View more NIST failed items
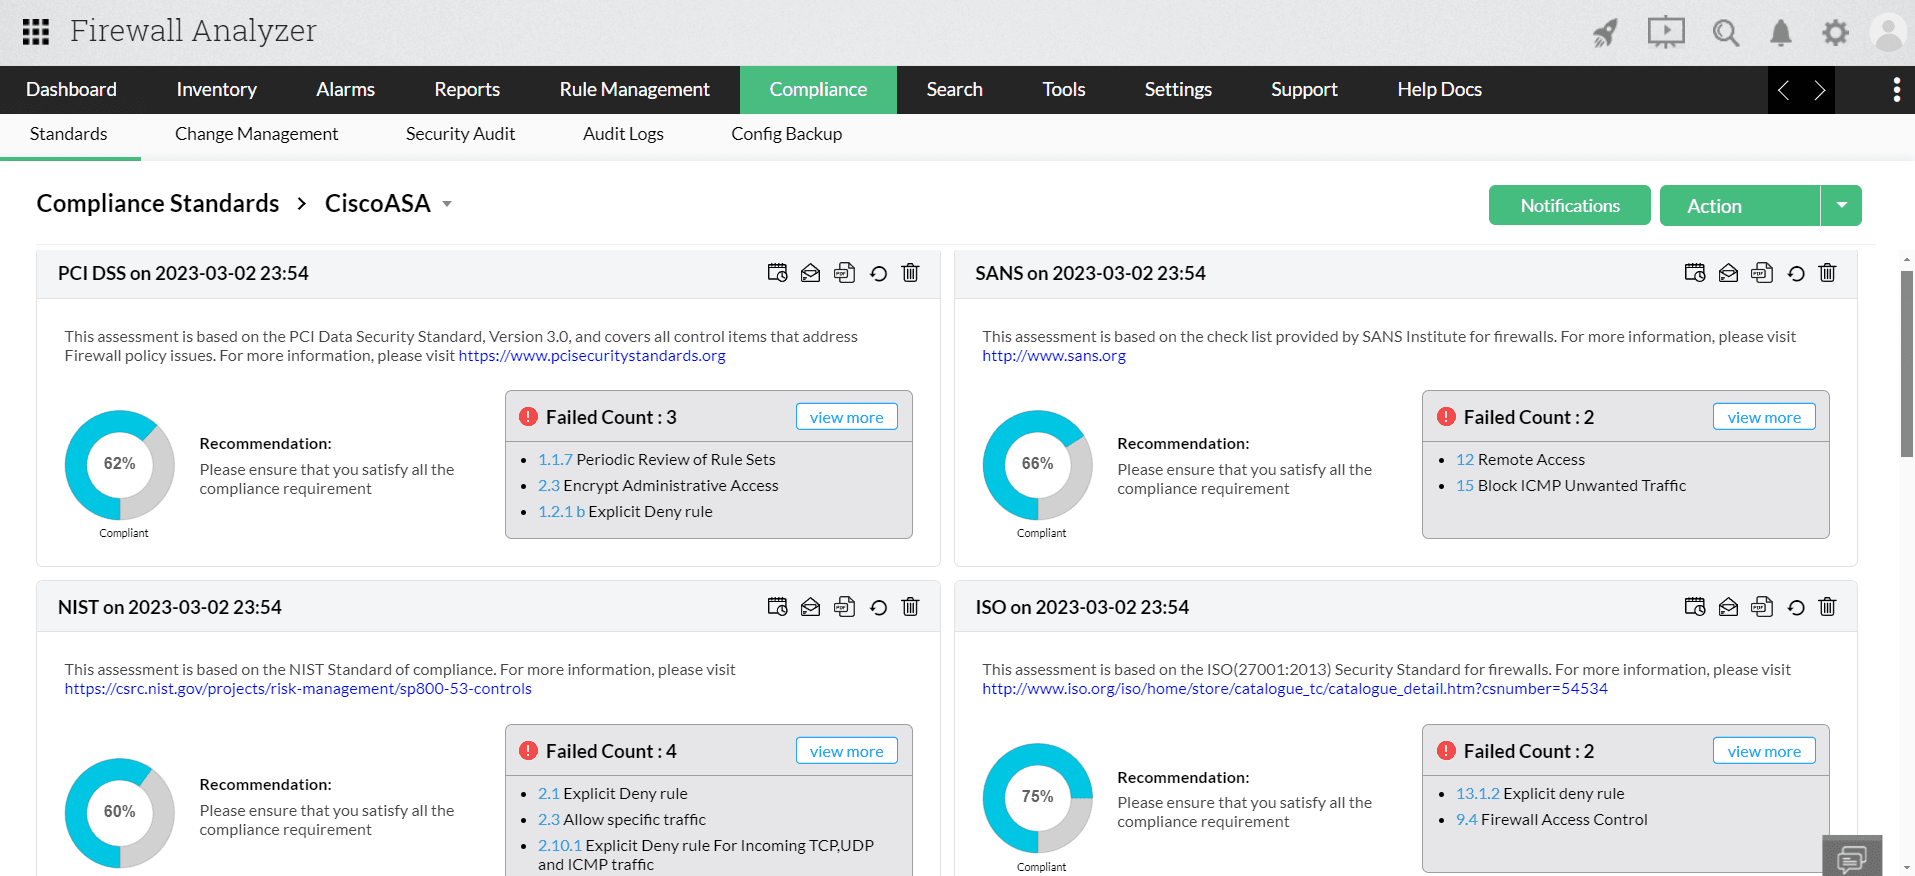Screen dimensions: 1915x876 (846, 751)
